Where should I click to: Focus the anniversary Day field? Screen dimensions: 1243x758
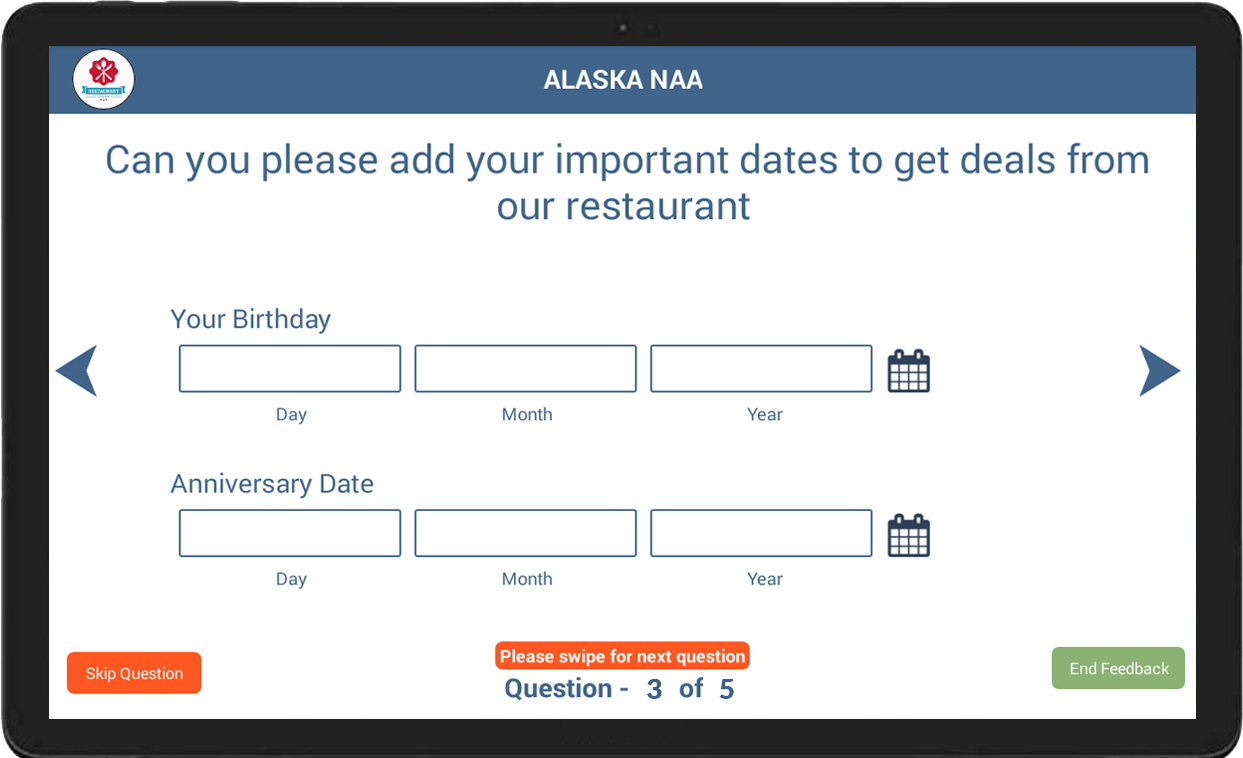[x=290, y=533]
